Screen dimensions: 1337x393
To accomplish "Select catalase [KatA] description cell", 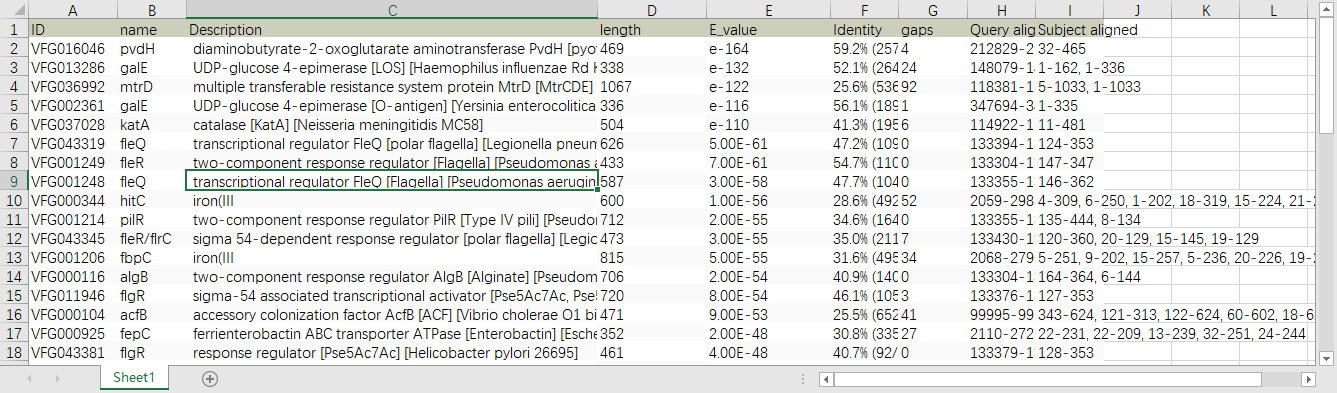I will click(392, 124).
